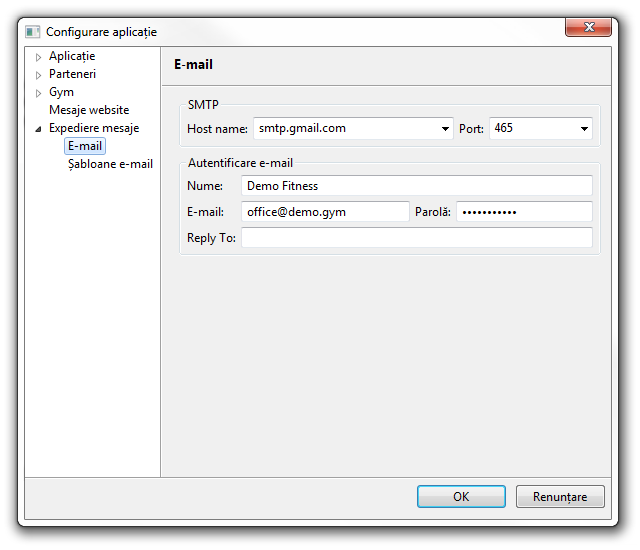
Task: Cancel with the Renunțare button
Action: coord(559,496)
